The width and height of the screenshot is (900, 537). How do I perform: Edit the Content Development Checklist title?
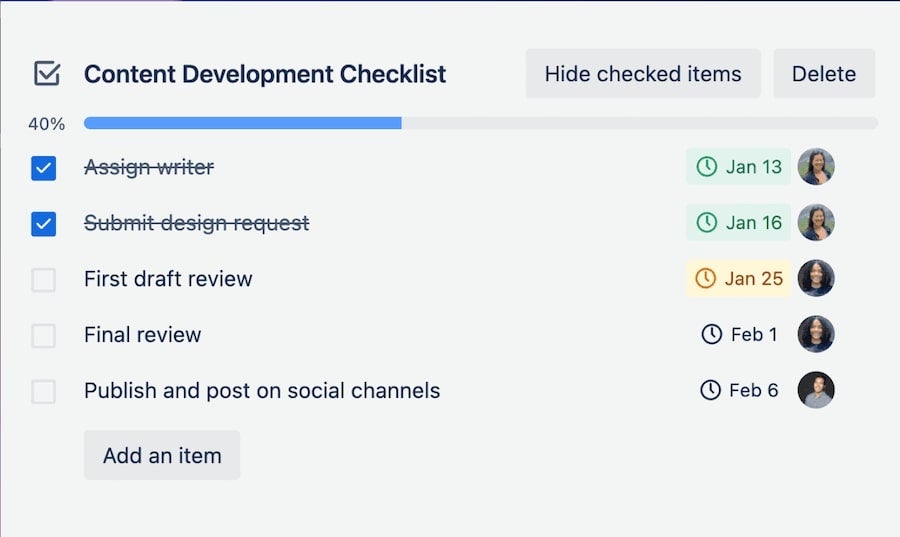[265, 74]
